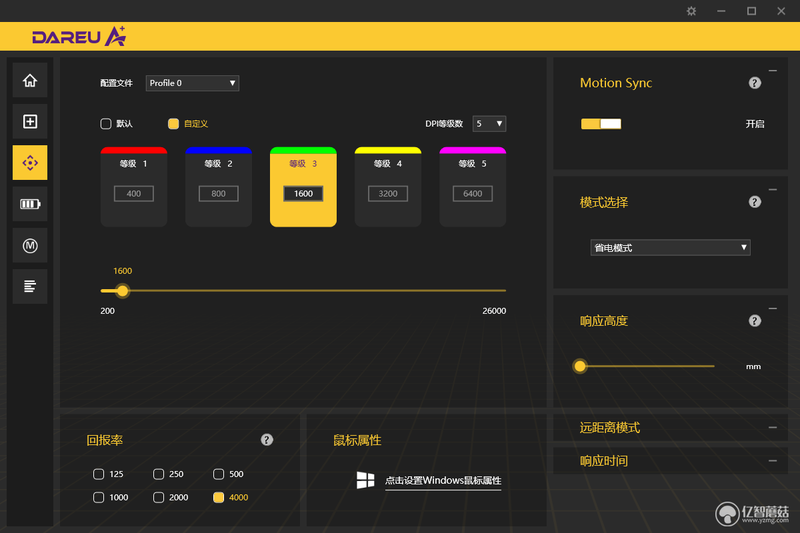The height and width of the screenshot is (533, 800).
Task: Select DPI level 3 card
Action: [x=303, y=187]
